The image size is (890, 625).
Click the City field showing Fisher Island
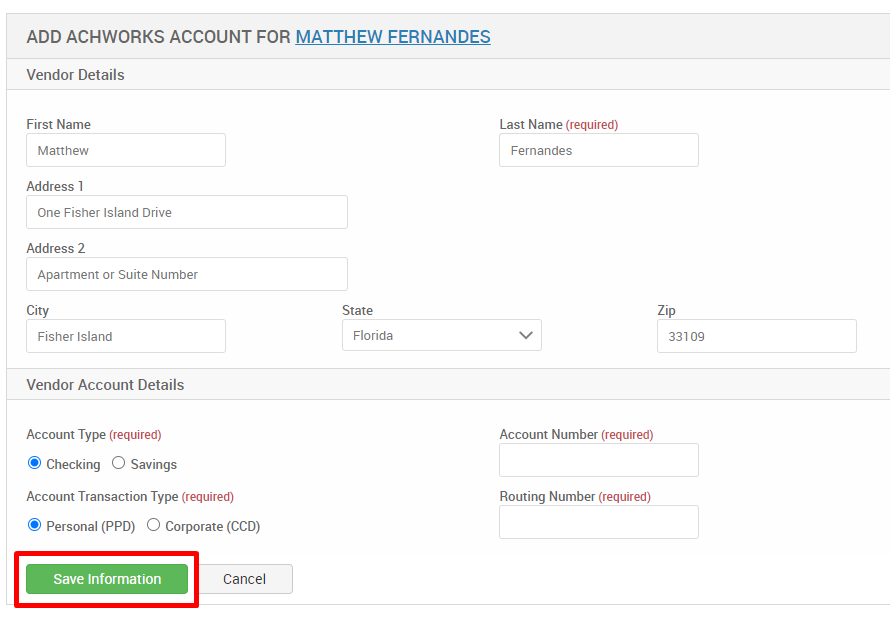pyautogui.click(x=125, y=336)
